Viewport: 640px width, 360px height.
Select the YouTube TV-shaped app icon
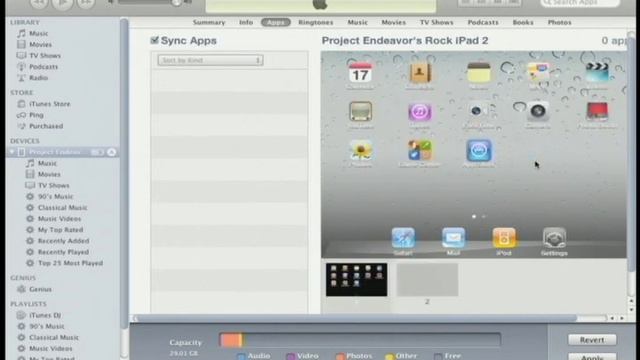click(x=360, y=111)
